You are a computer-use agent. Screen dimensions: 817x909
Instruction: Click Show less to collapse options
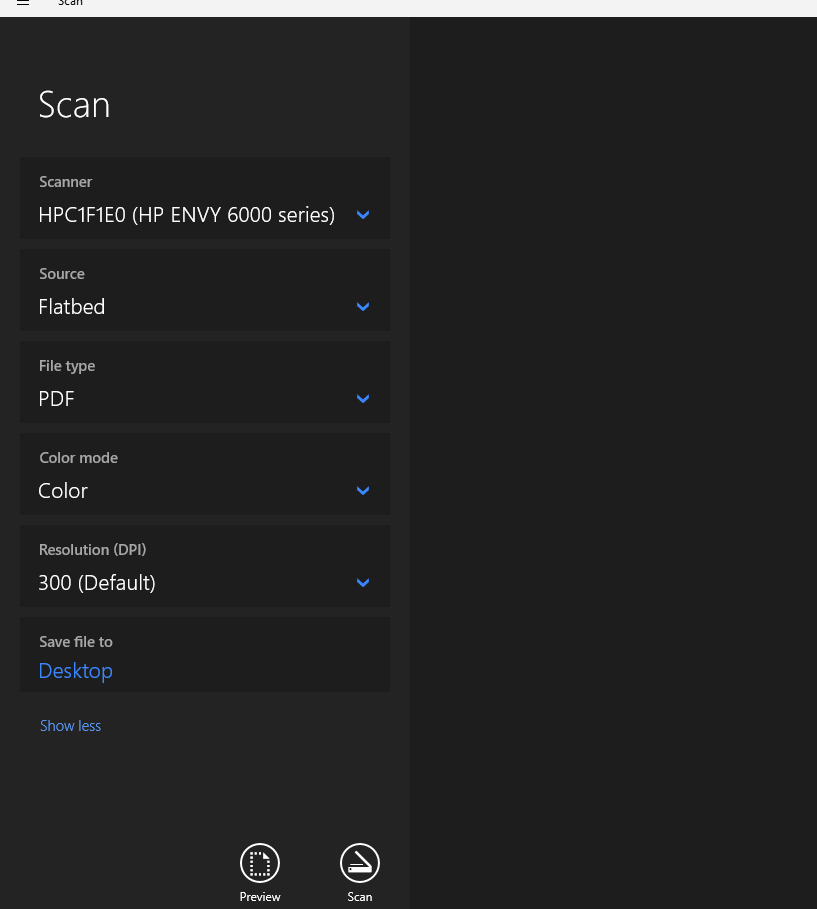point(70,725)
